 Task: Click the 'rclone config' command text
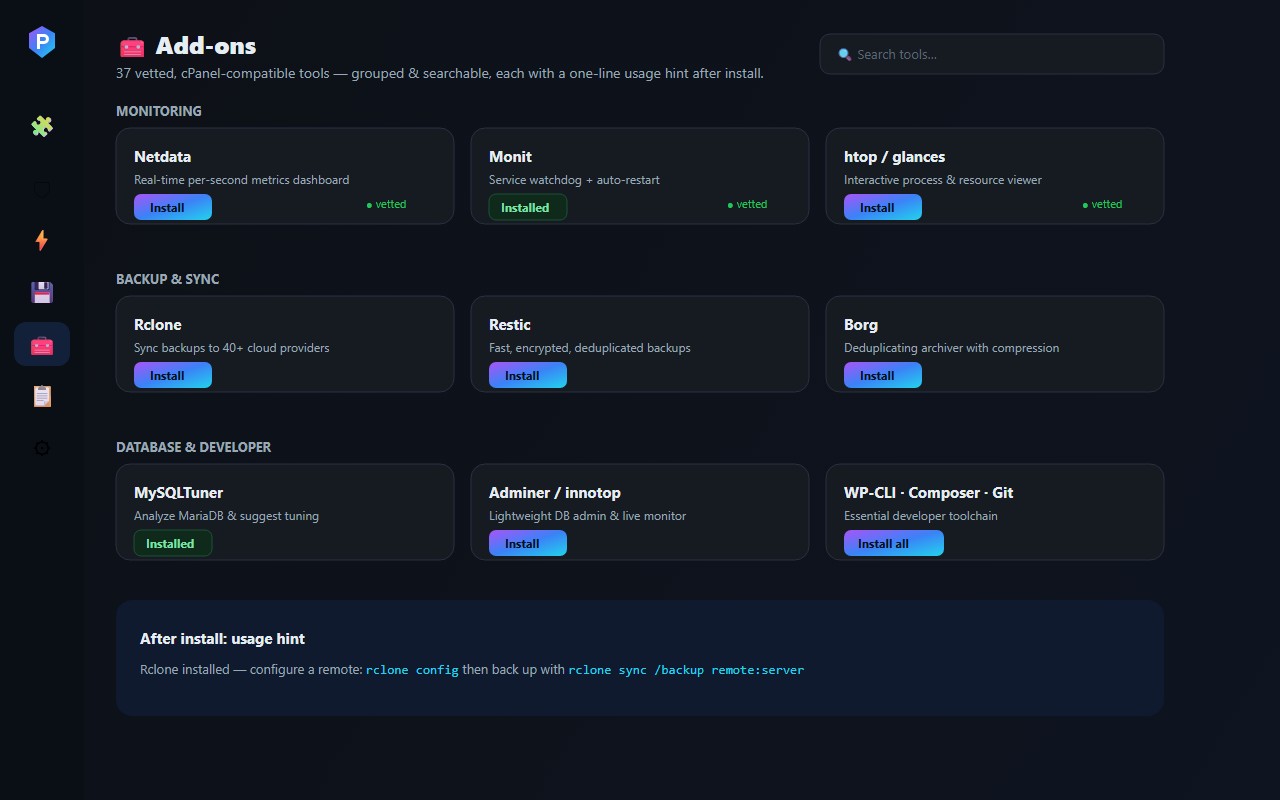(412, 670)
